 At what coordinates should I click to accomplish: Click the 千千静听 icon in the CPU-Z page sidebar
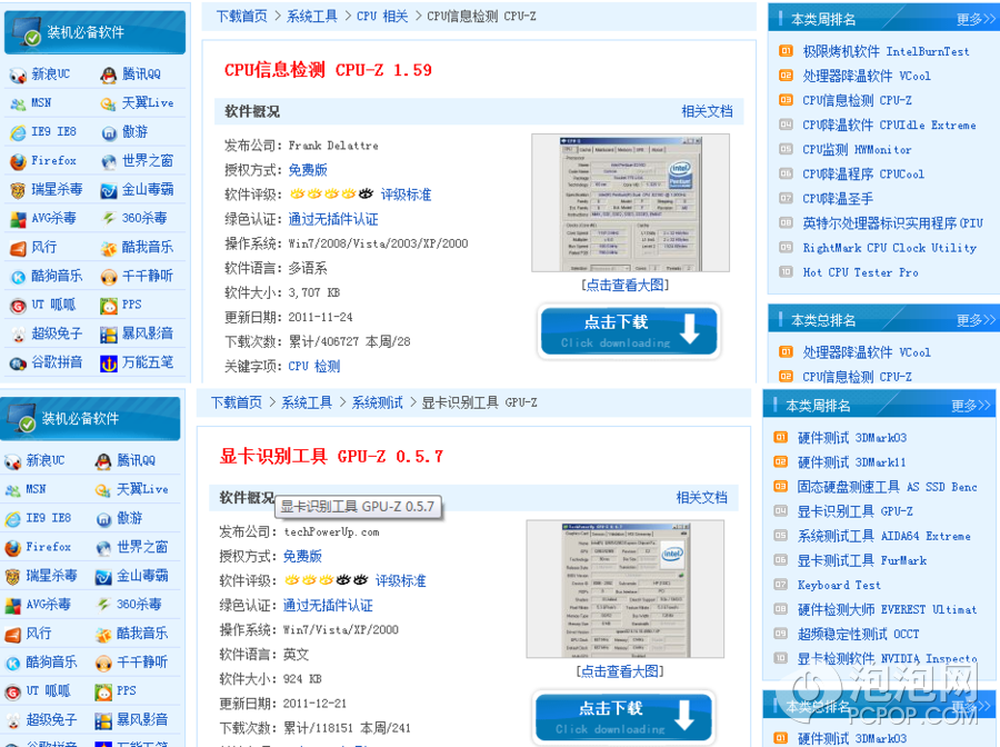[x=109, y=277]
